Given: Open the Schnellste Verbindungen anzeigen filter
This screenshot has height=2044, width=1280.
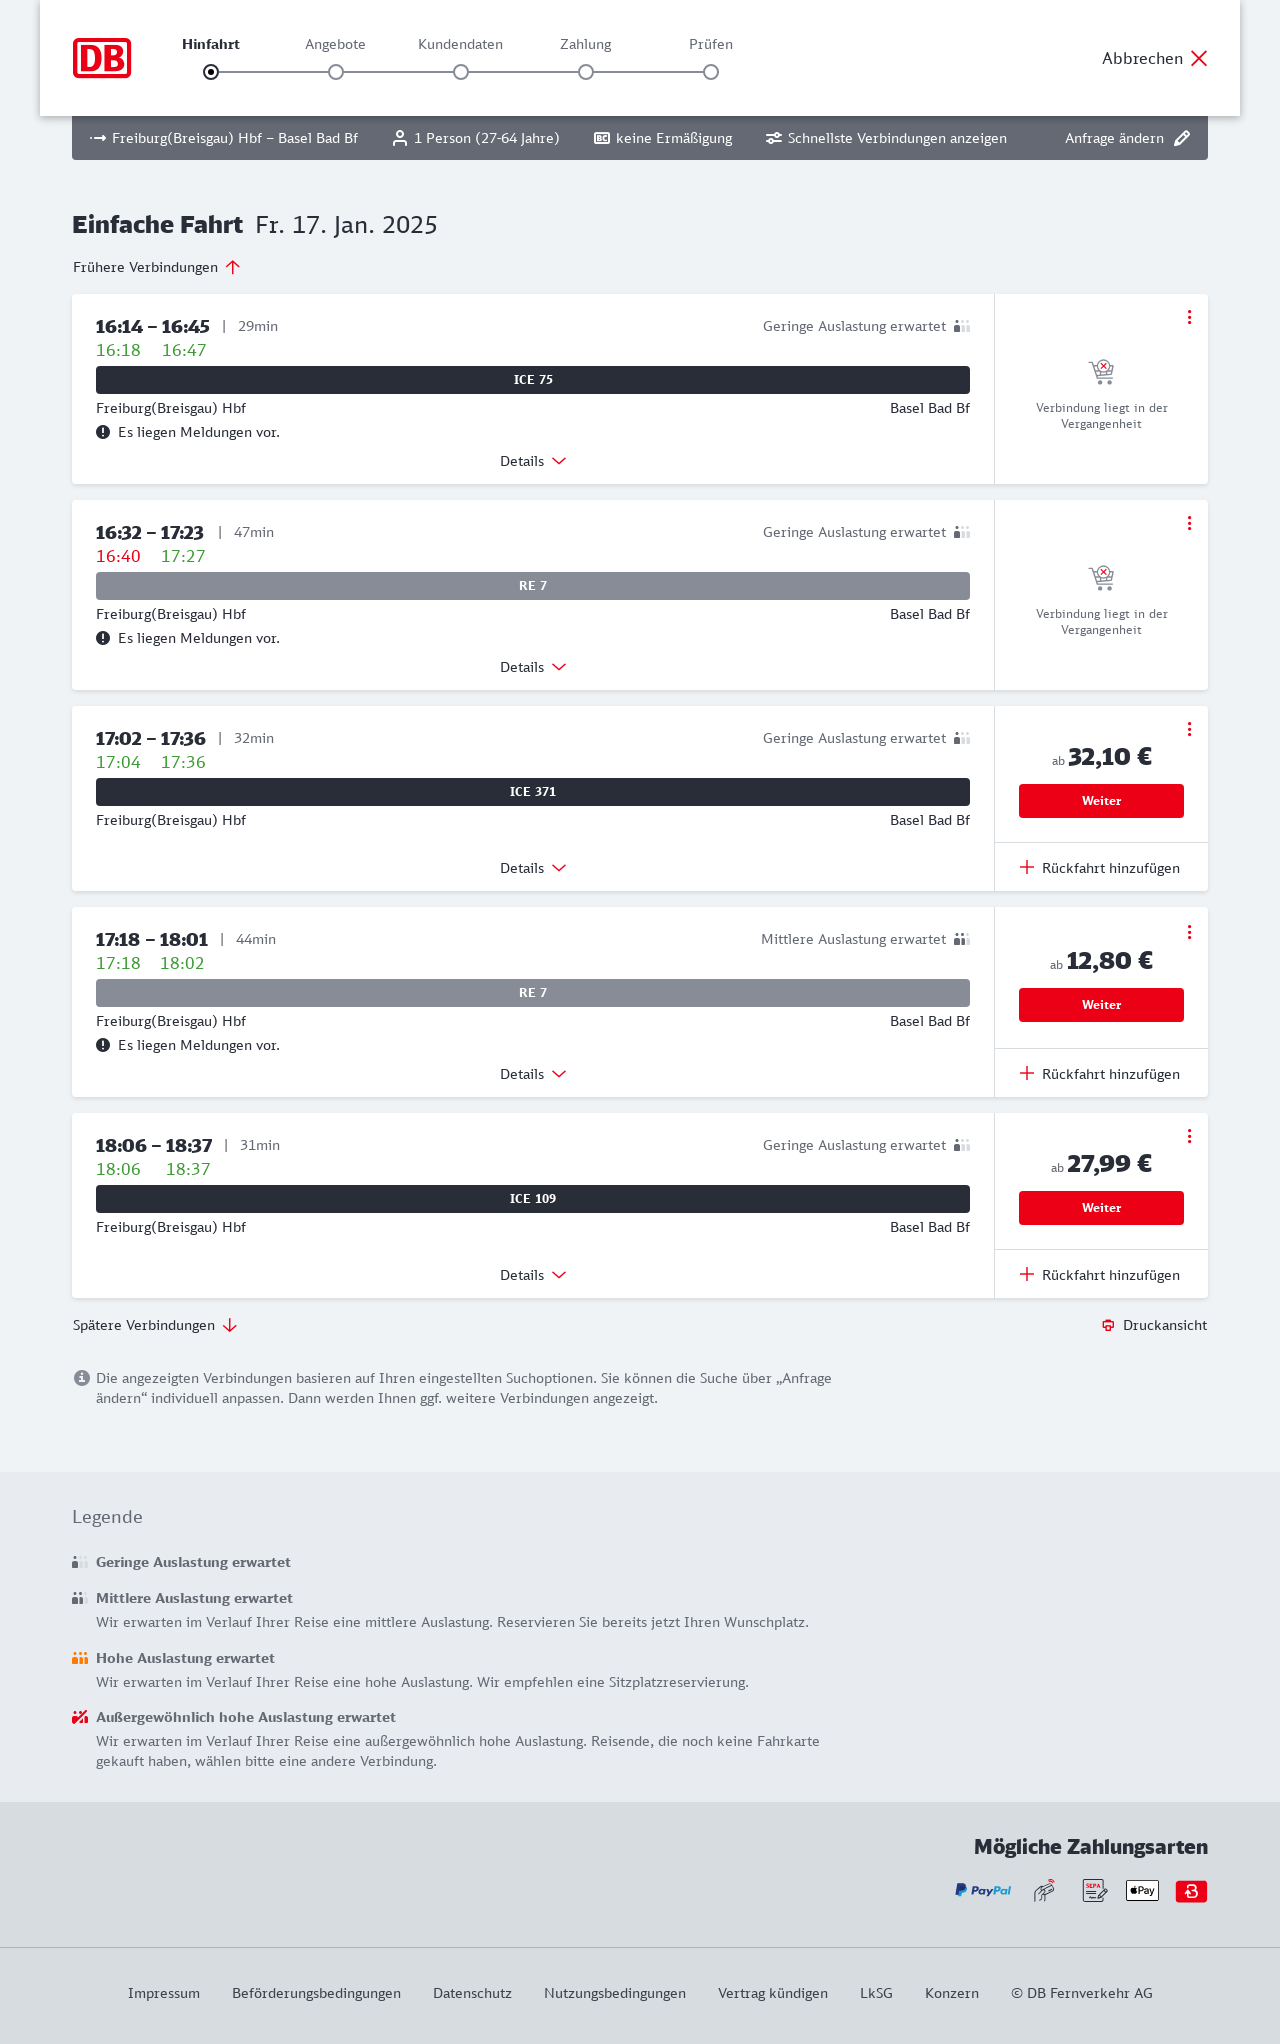Looking at the screenshot, I should [886, 138].
